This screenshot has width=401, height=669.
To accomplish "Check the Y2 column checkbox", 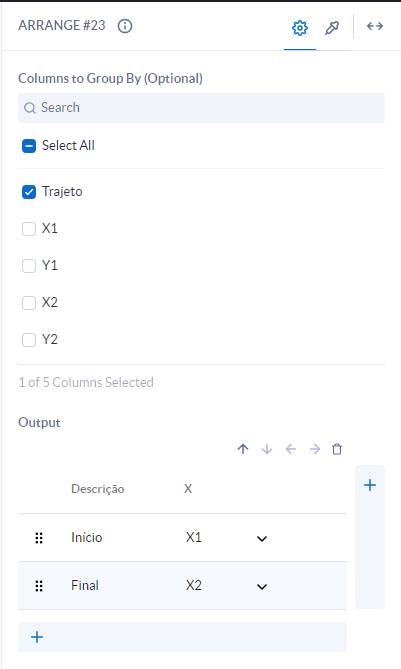I will pos(29,340).
